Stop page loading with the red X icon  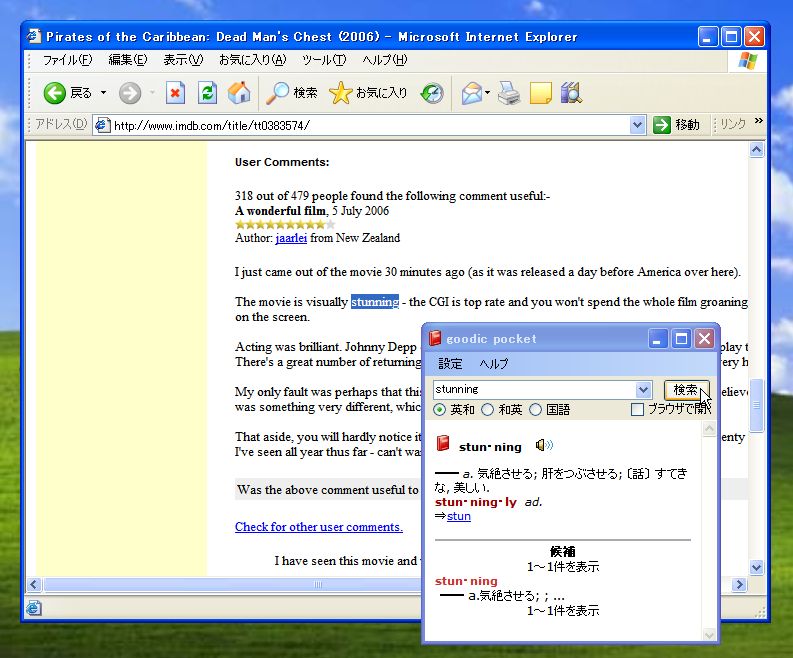(x=175, y=93)
